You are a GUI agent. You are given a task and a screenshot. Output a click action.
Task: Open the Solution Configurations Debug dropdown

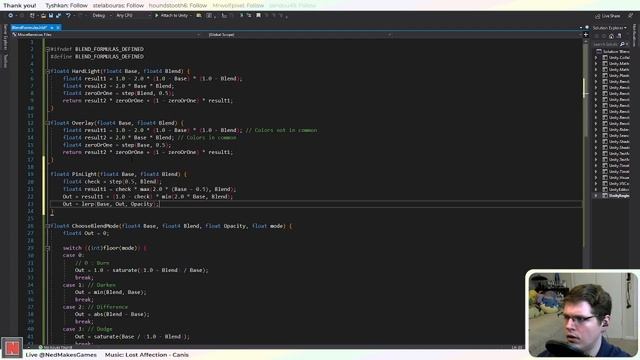tap(102, 16)
